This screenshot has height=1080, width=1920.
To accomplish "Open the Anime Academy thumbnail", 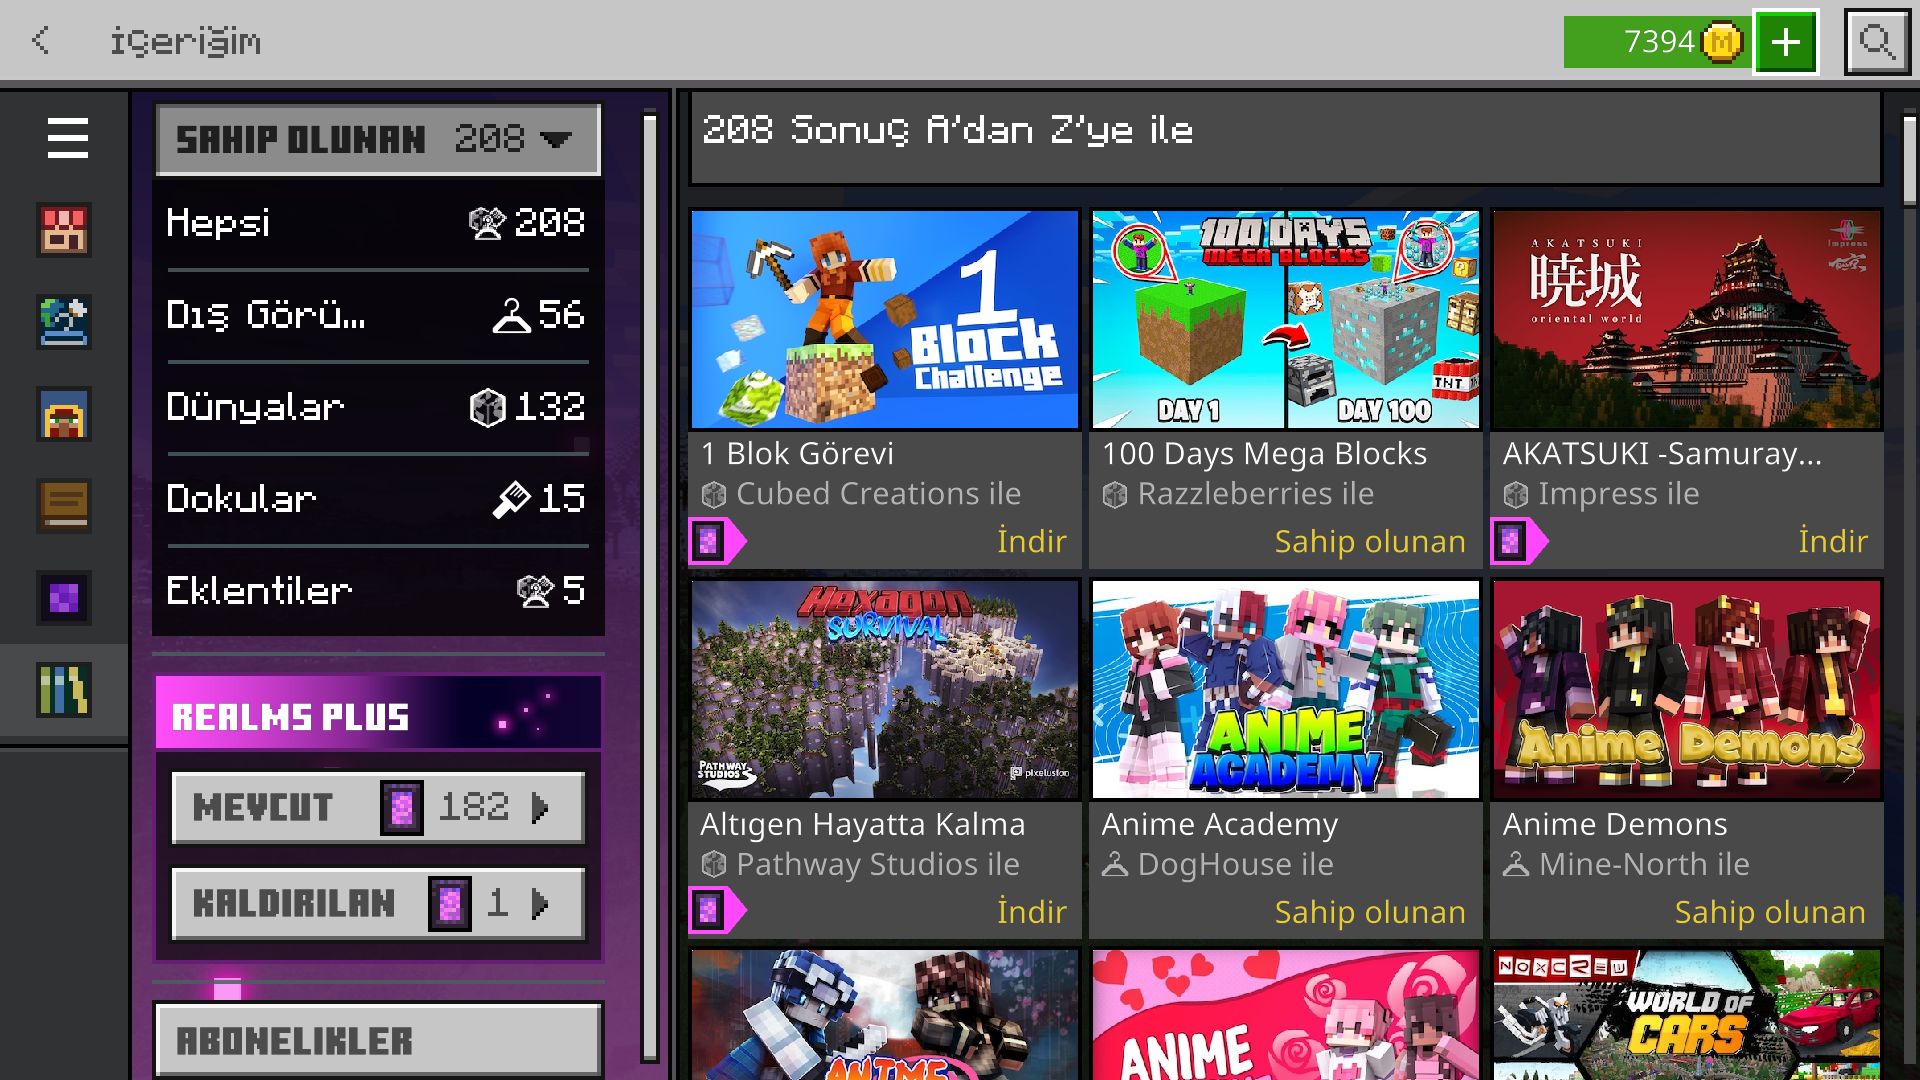I will click(1286, 690).
